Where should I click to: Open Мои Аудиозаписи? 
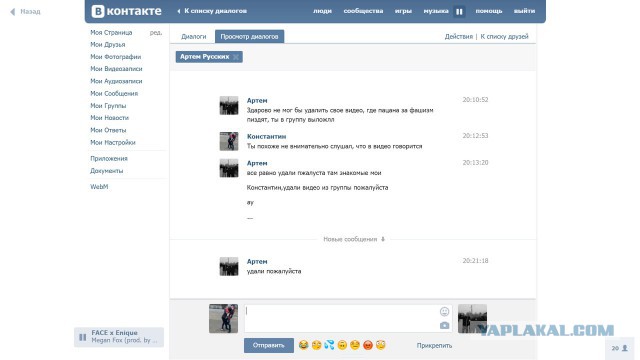116,81
